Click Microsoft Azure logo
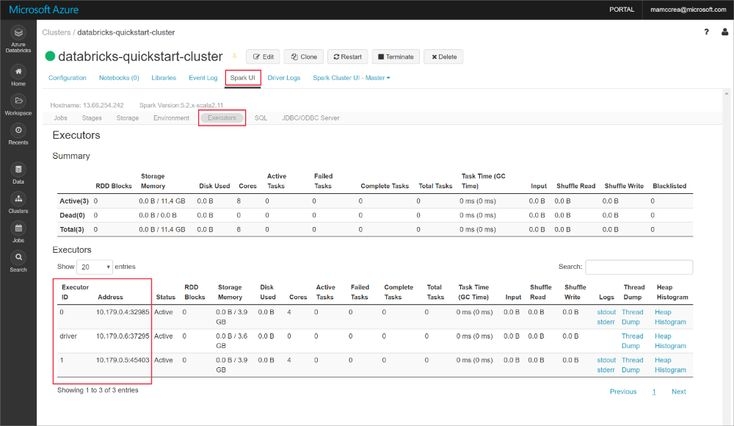This screenshot has width=734, height=426. point(44,9)
